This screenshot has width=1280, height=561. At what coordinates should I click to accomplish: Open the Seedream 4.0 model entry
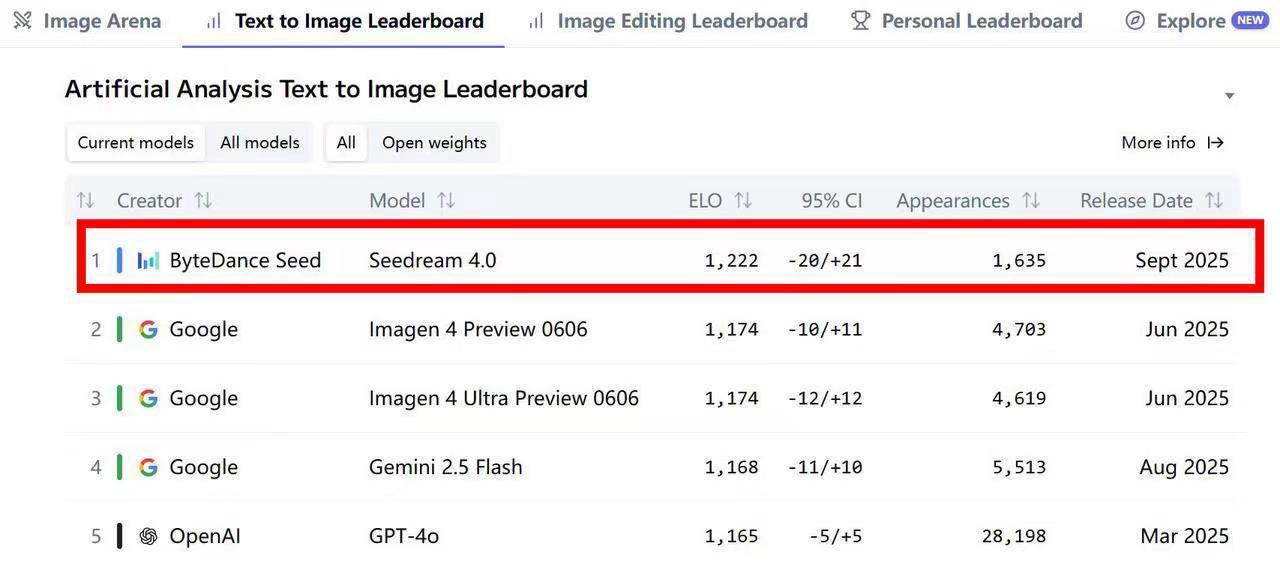(432, 260)
